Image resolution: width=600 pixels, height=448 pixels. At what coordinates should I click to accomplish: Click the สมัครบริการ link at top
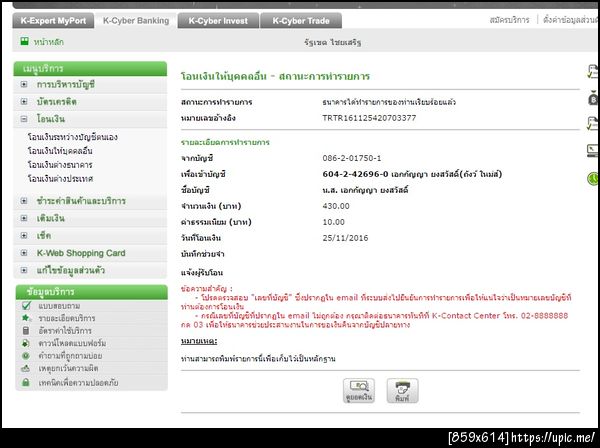tap(509, 20)
